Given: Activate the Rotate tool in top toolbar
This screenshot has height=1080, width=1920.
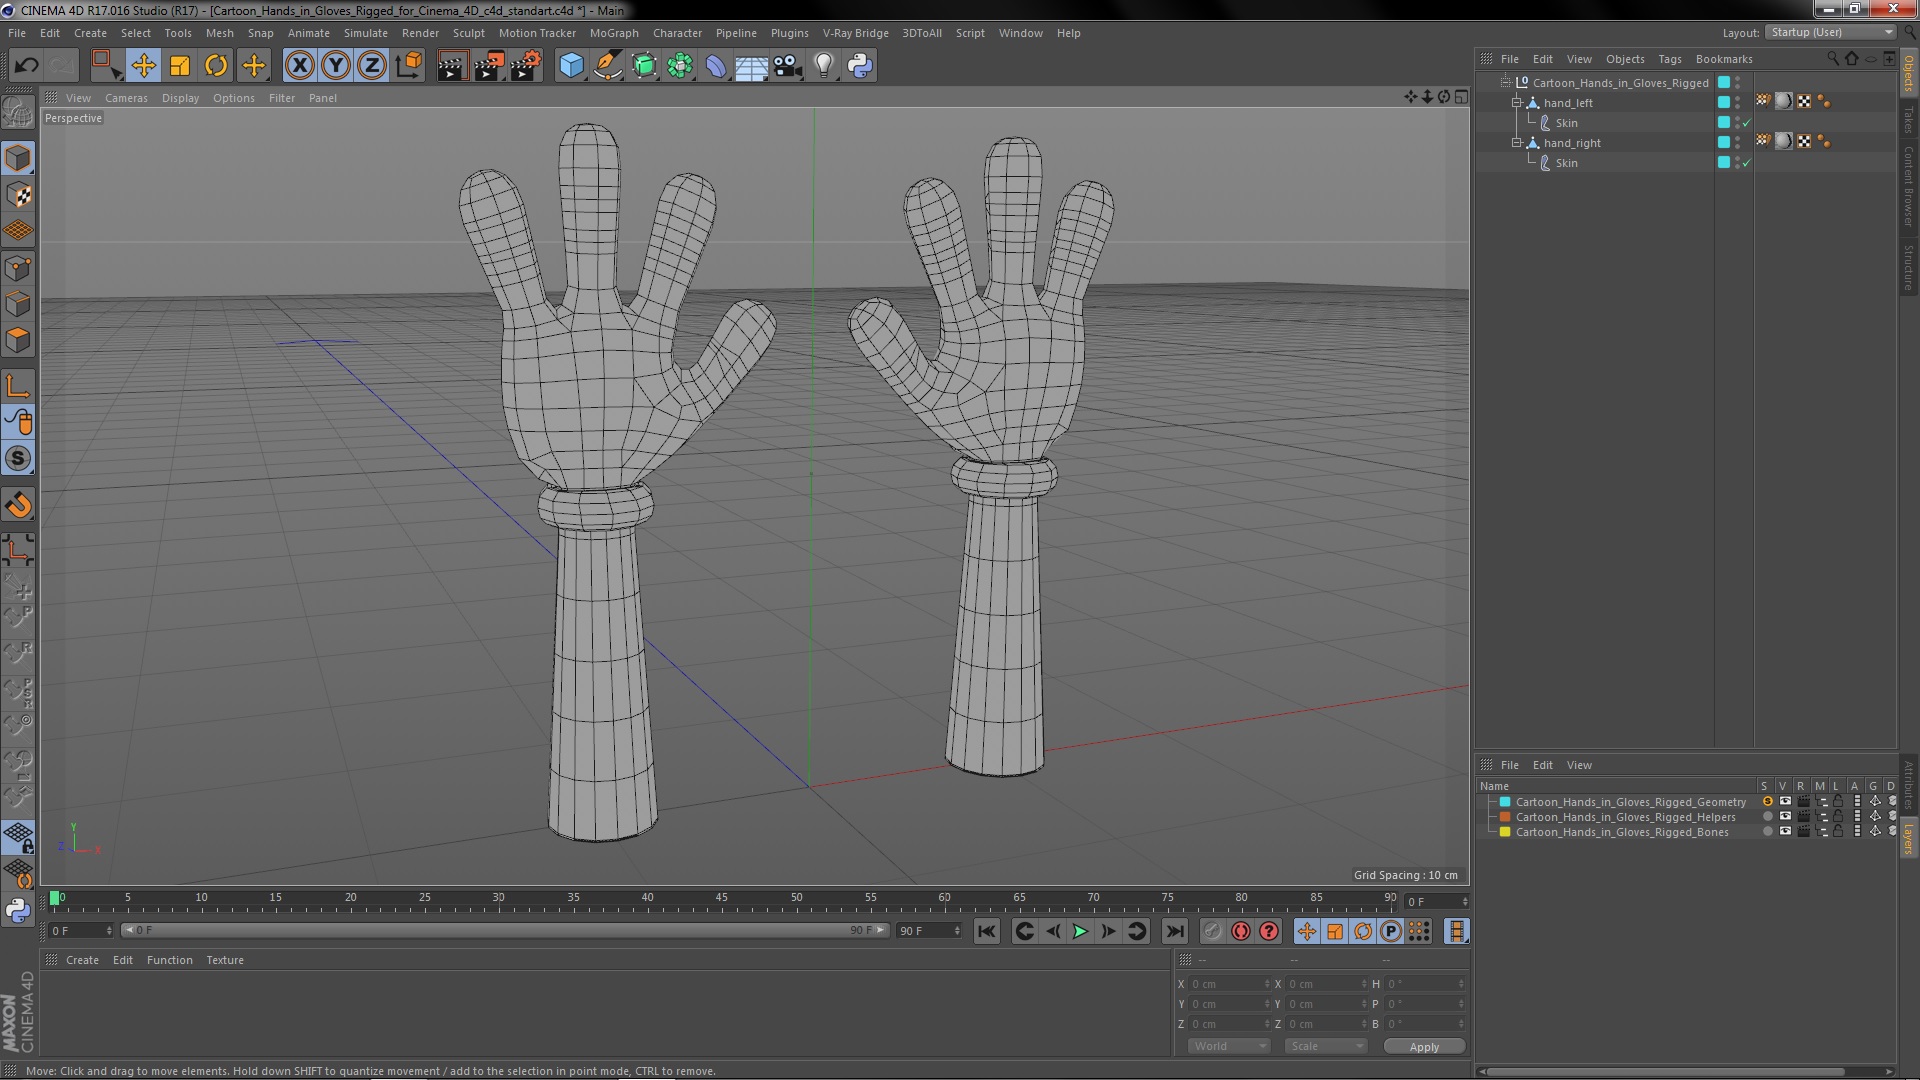Looking at the screenshot, I should [x=216, y=66].
